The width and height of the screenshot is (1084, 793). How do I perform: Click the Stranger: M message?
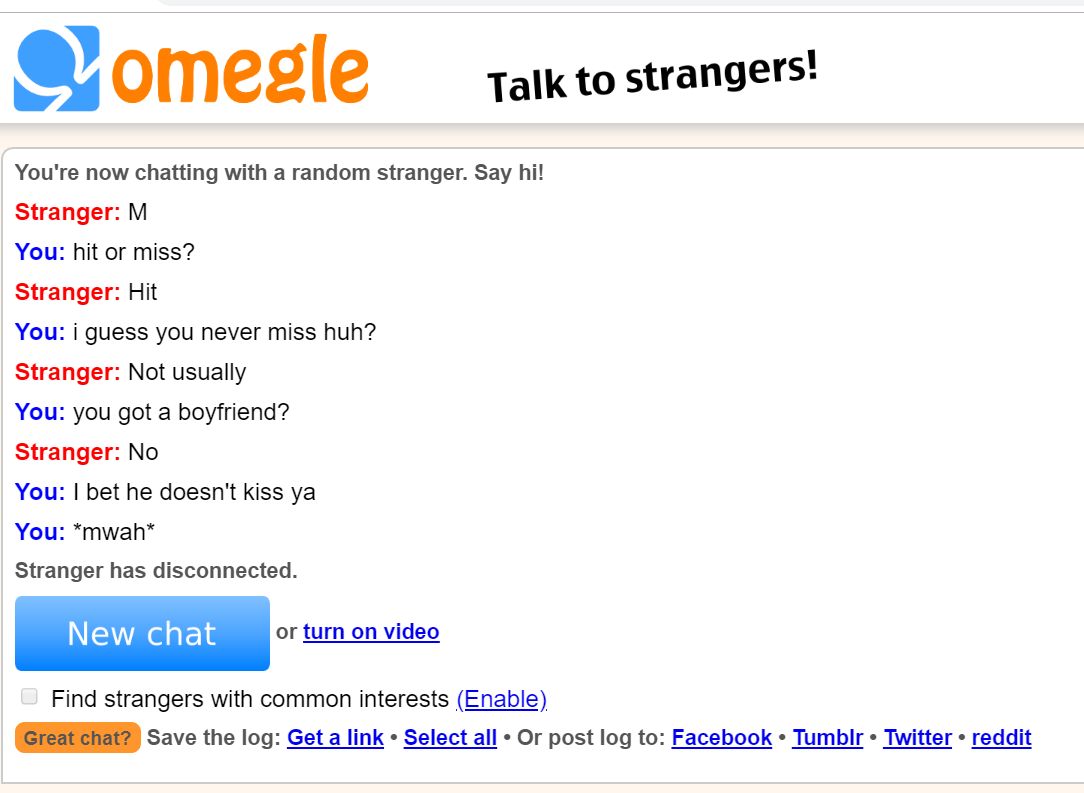pos(80,212)
